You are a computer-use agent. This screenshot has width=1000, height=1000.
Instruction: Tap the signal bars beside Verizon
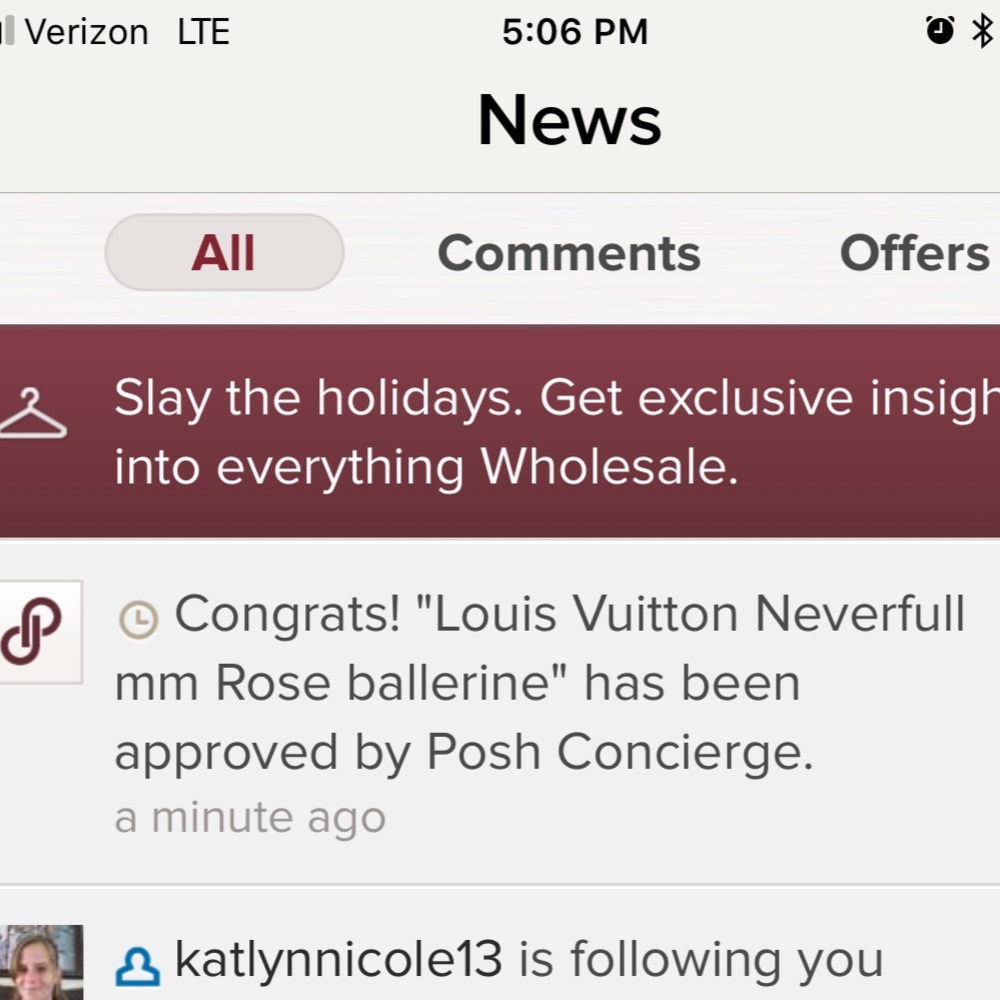(7, 32)
